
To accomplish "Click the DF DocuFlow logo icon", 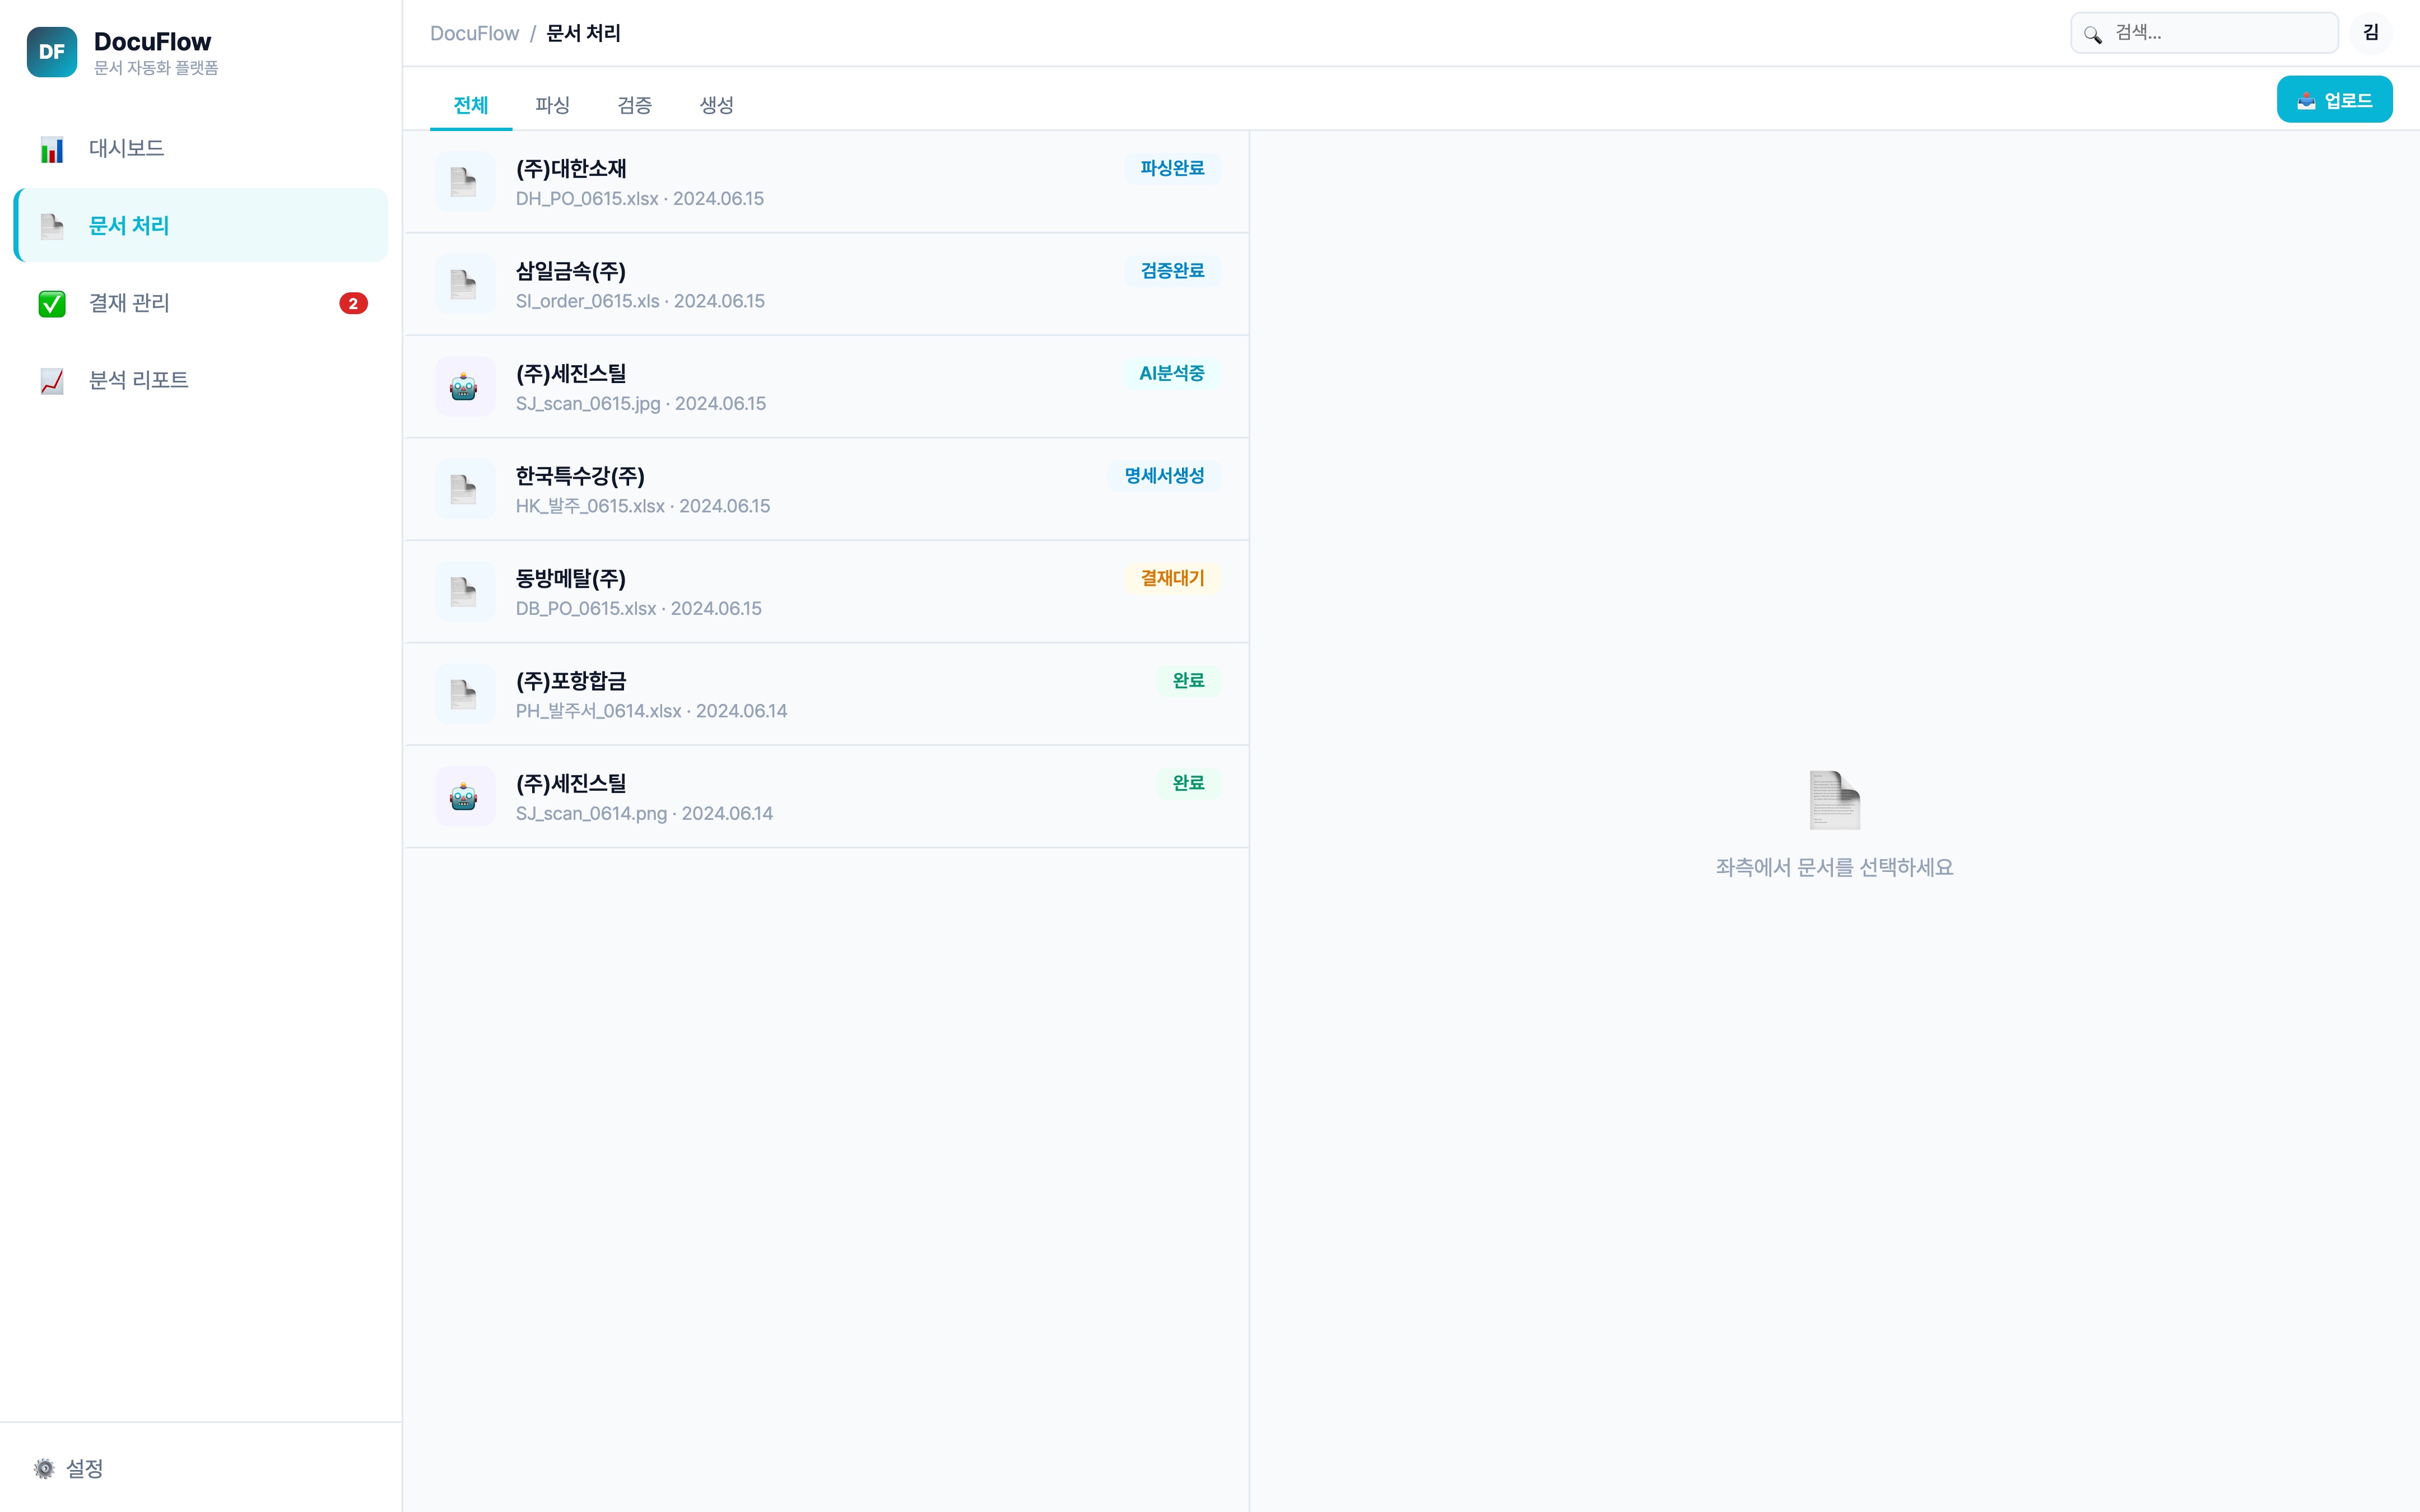I will pos(51,52).
